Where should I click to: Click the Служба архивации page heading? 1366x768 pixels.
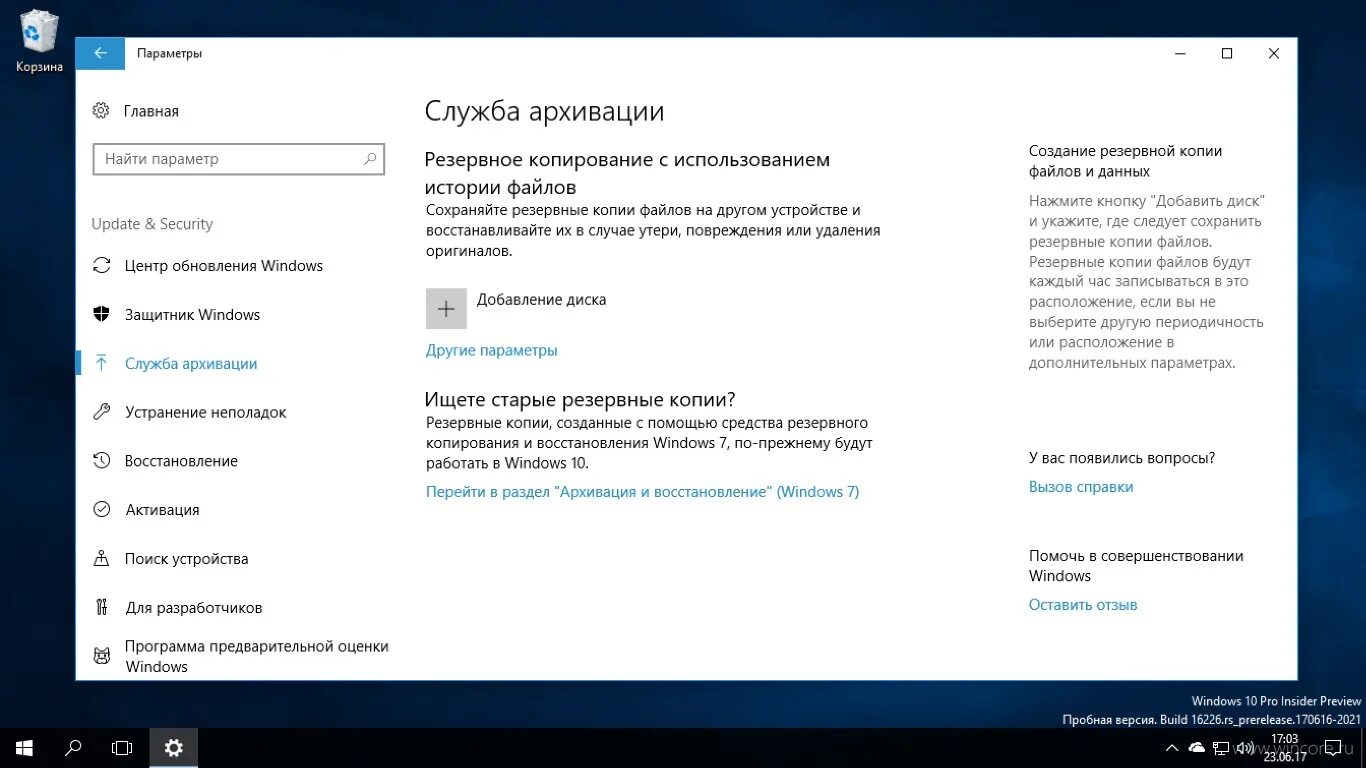pos(544,111)
